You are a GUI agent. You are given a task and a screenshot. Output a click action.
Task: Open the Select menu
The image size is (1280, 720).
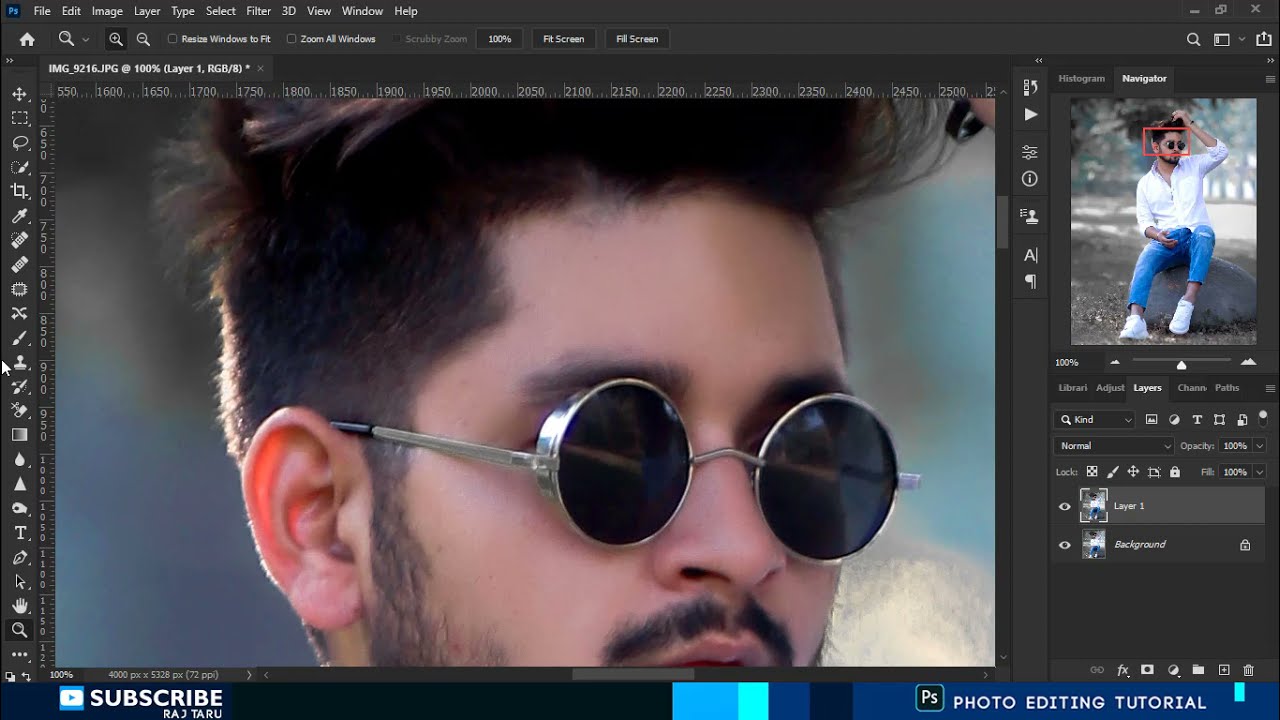pos(220,11)
